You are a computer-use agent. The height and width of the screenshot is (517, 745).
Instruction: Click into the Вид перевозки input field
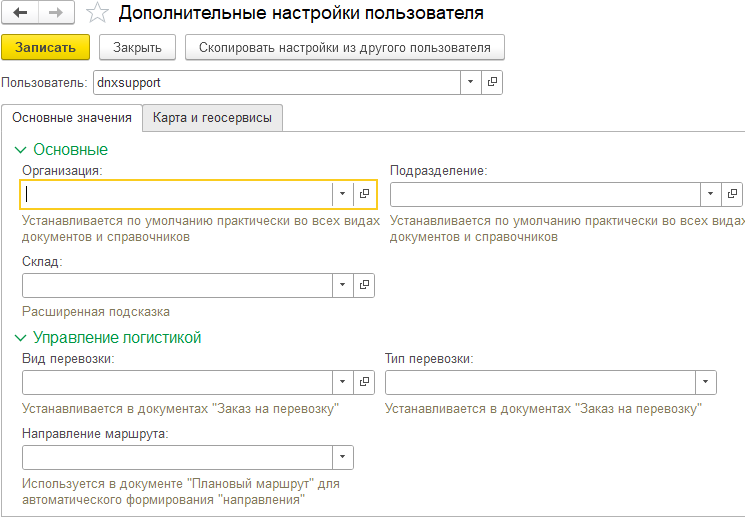coord(177,382)
